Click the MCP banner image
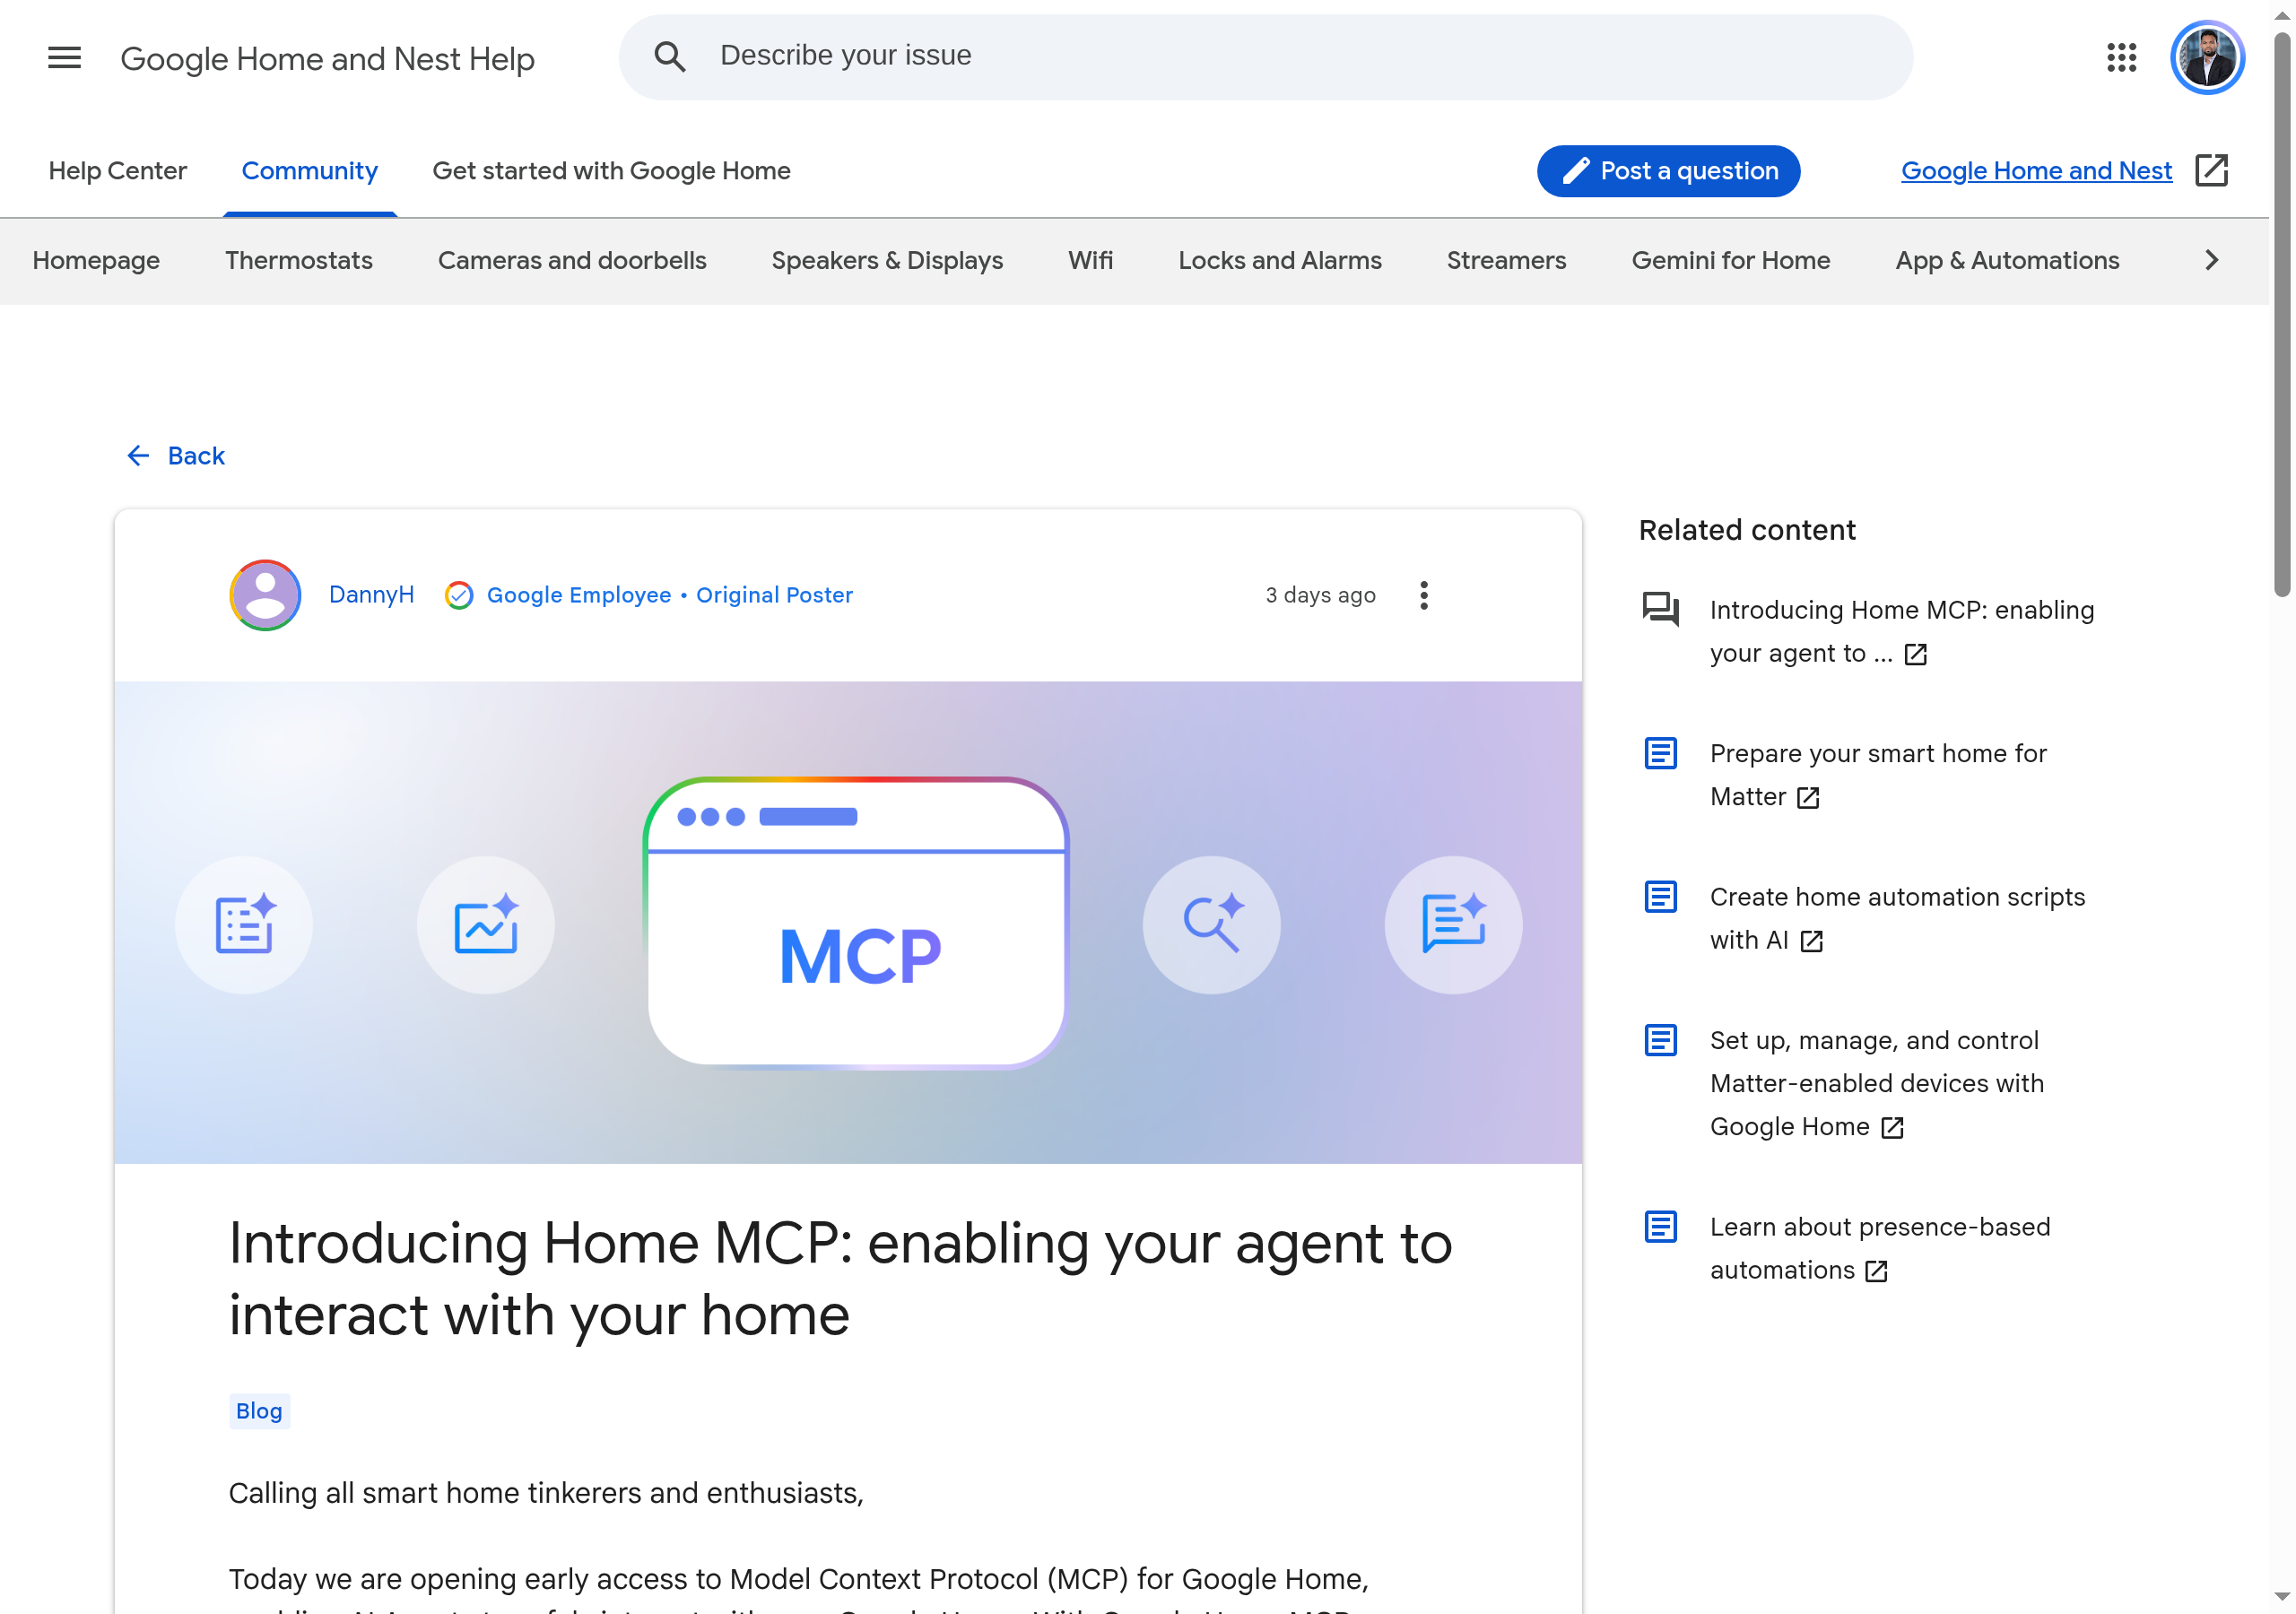 coord(848,922)
